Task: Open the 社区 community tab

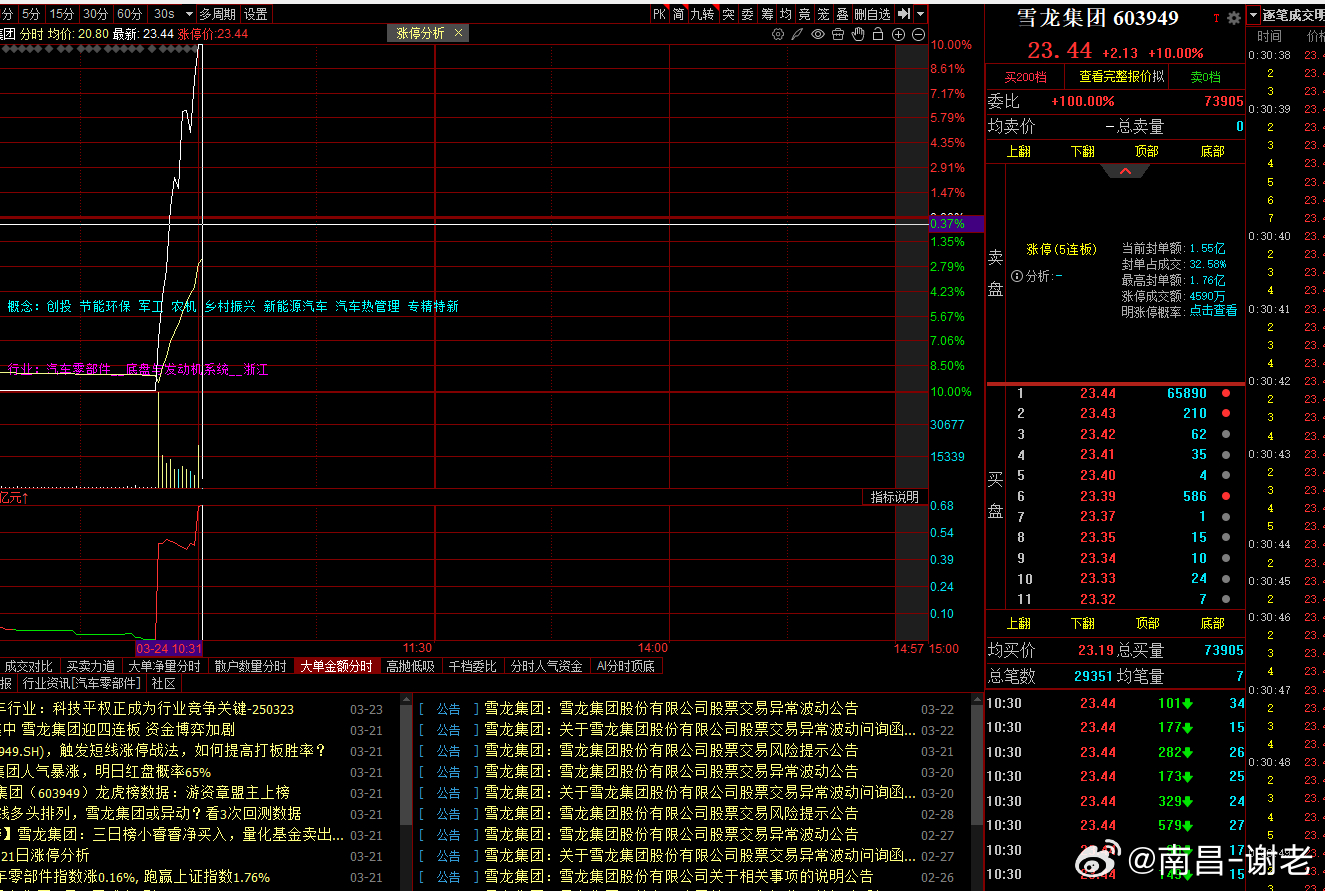Action: (163, 684)
